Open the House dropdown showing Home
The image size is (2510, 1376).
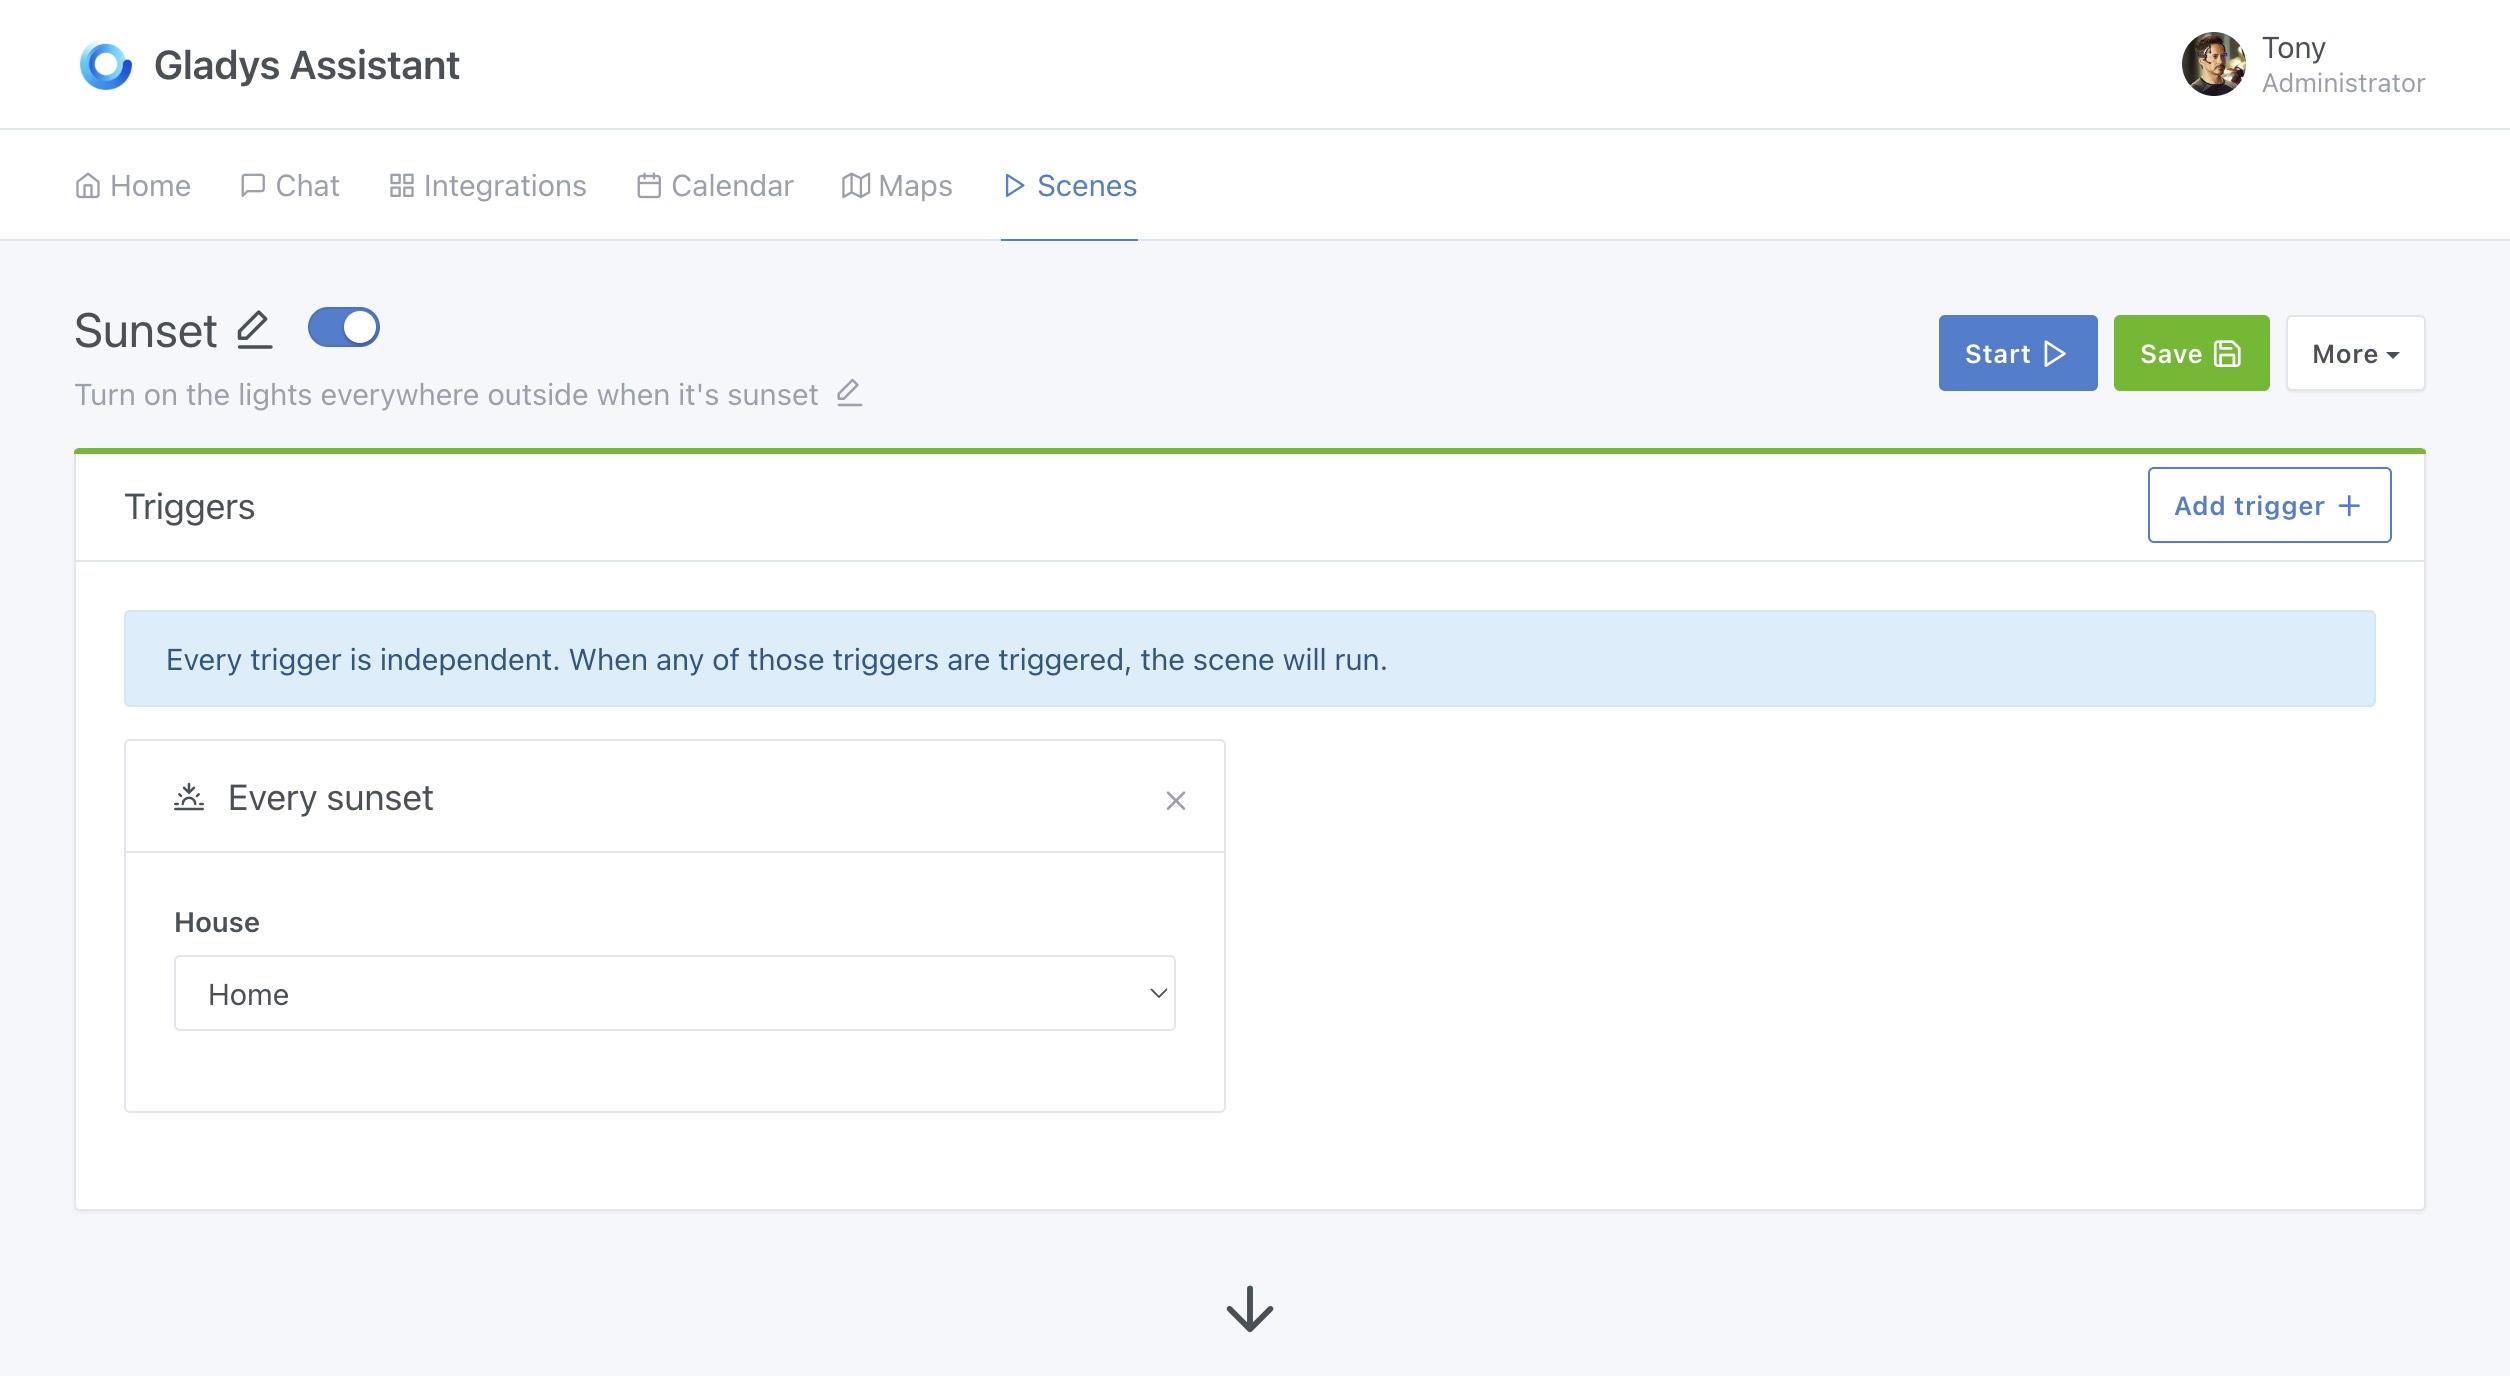674,993
